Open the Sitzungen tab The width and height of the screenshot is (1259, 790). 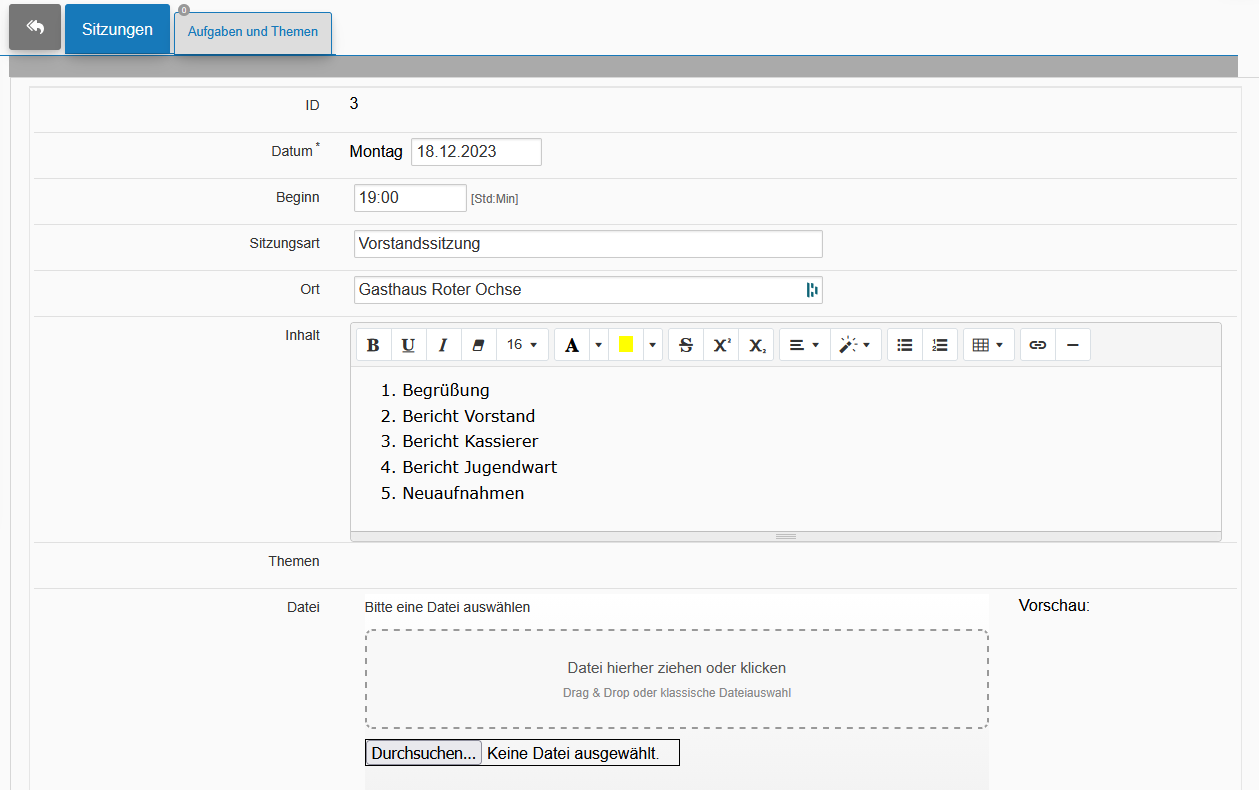coord(117,29)
